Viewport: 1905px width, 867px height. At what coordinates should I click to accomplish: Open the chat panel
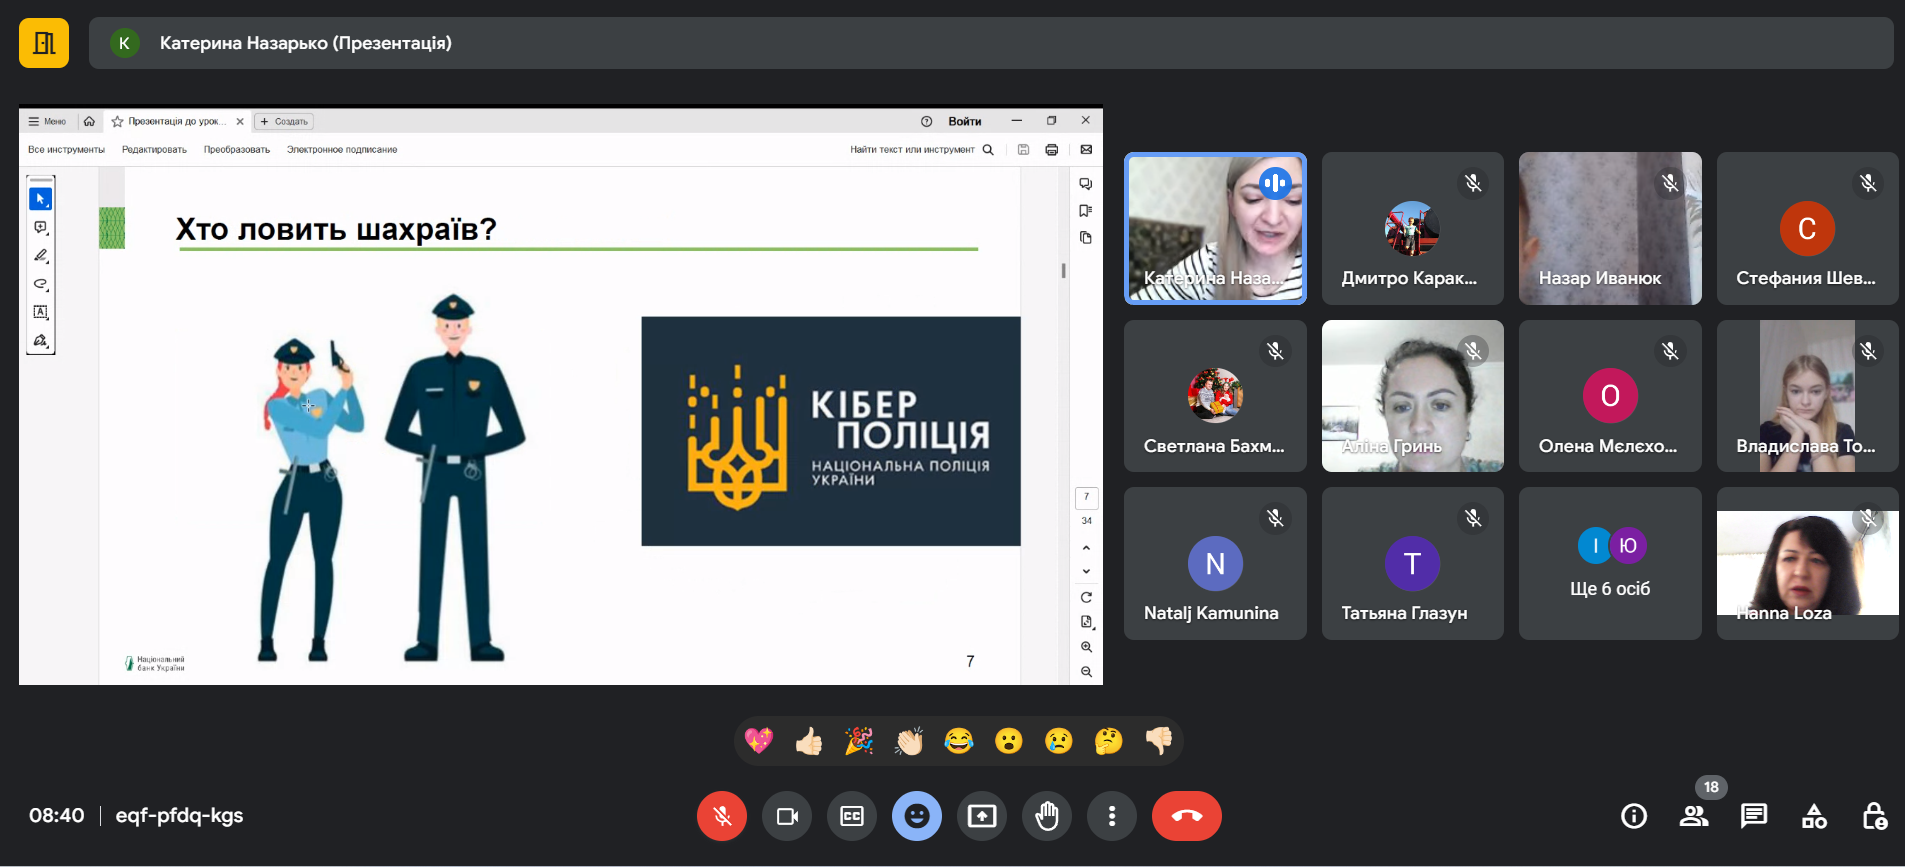(x=1754, y=816)
